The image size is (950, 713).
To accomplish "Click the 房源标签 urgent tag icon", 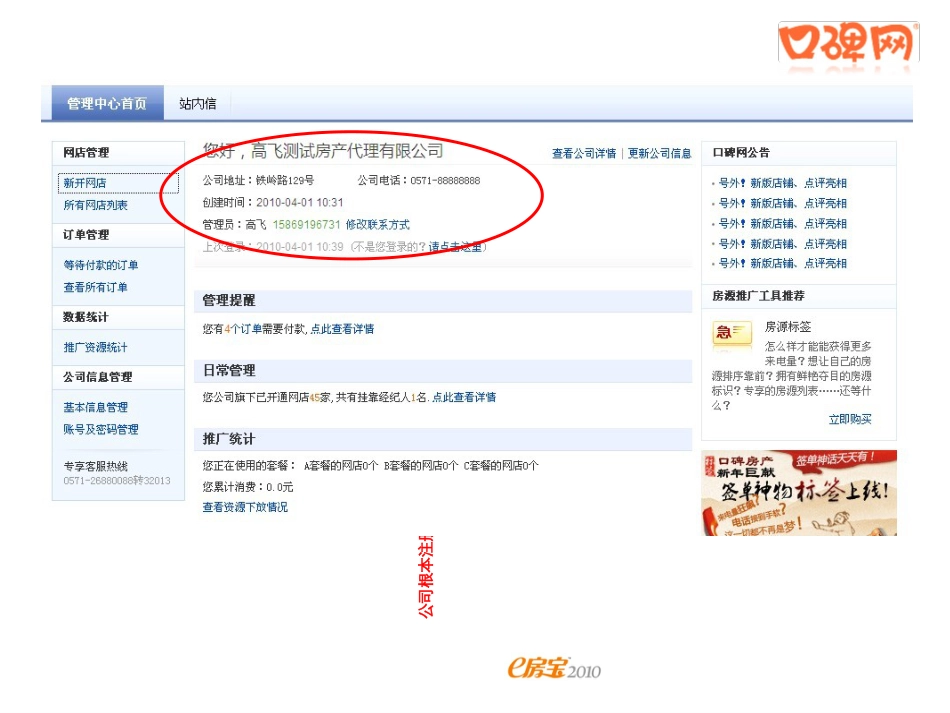I will (732, 334).
